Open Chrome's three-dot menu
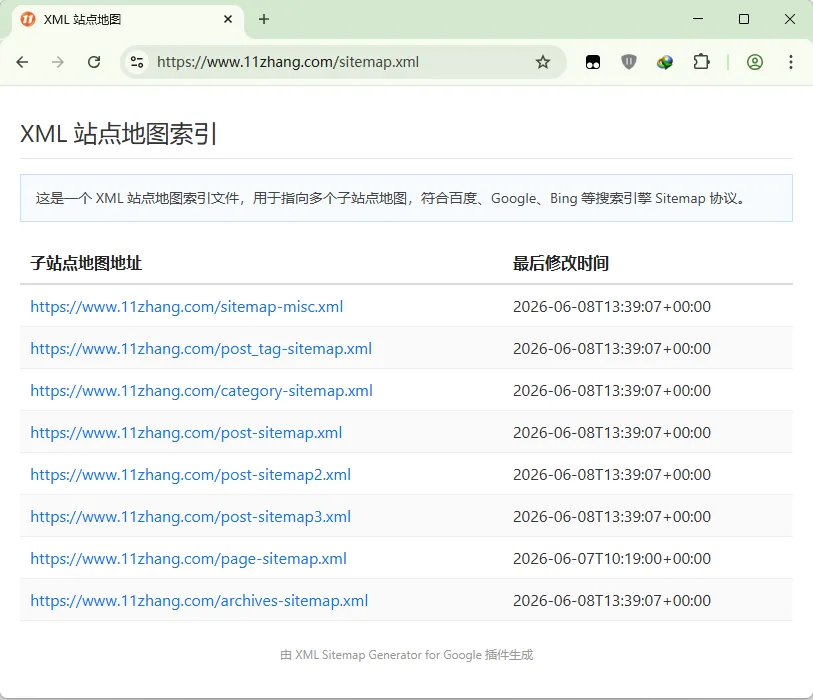 [x=790, y=62]
